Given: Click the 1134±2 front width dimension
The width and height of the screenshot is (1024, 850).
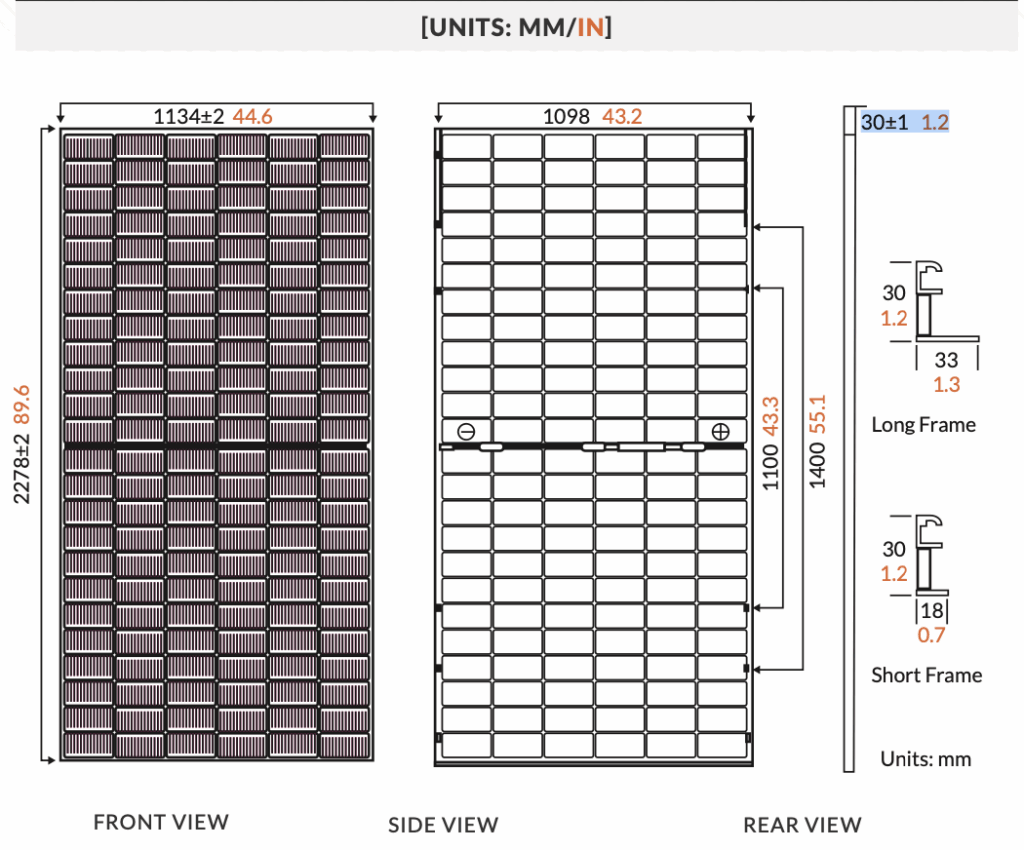Looking at the screenshot, I should [x=212, y=117].
